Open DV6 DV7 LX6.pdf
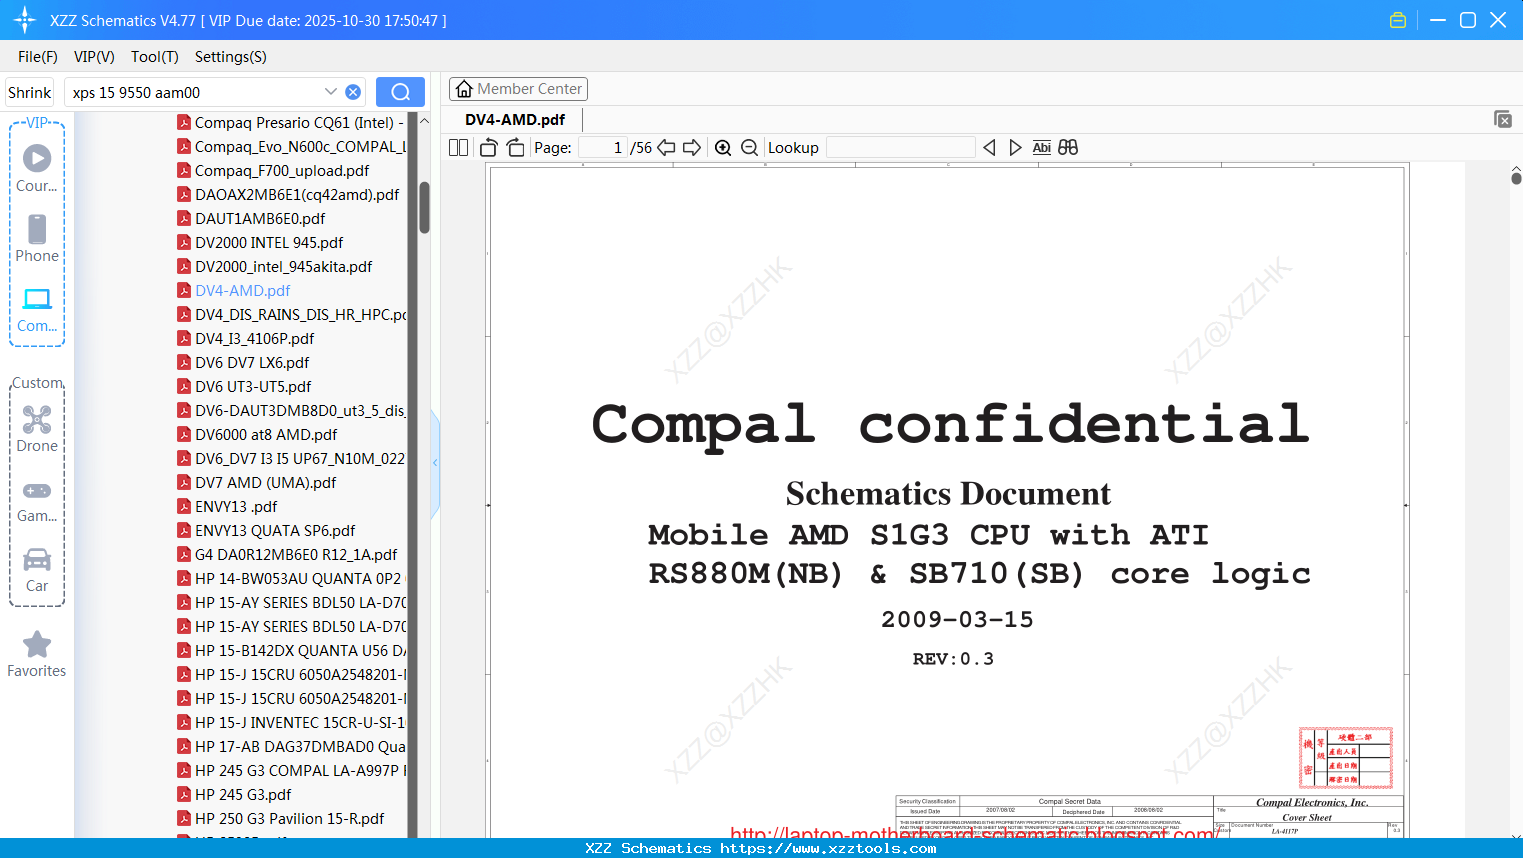This screenshot has height=858, width=1523. (243, 363)
